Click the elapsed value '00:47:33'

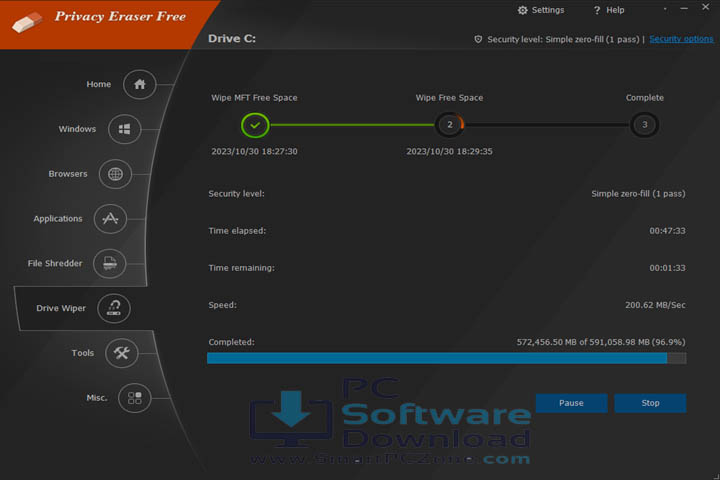667,231
